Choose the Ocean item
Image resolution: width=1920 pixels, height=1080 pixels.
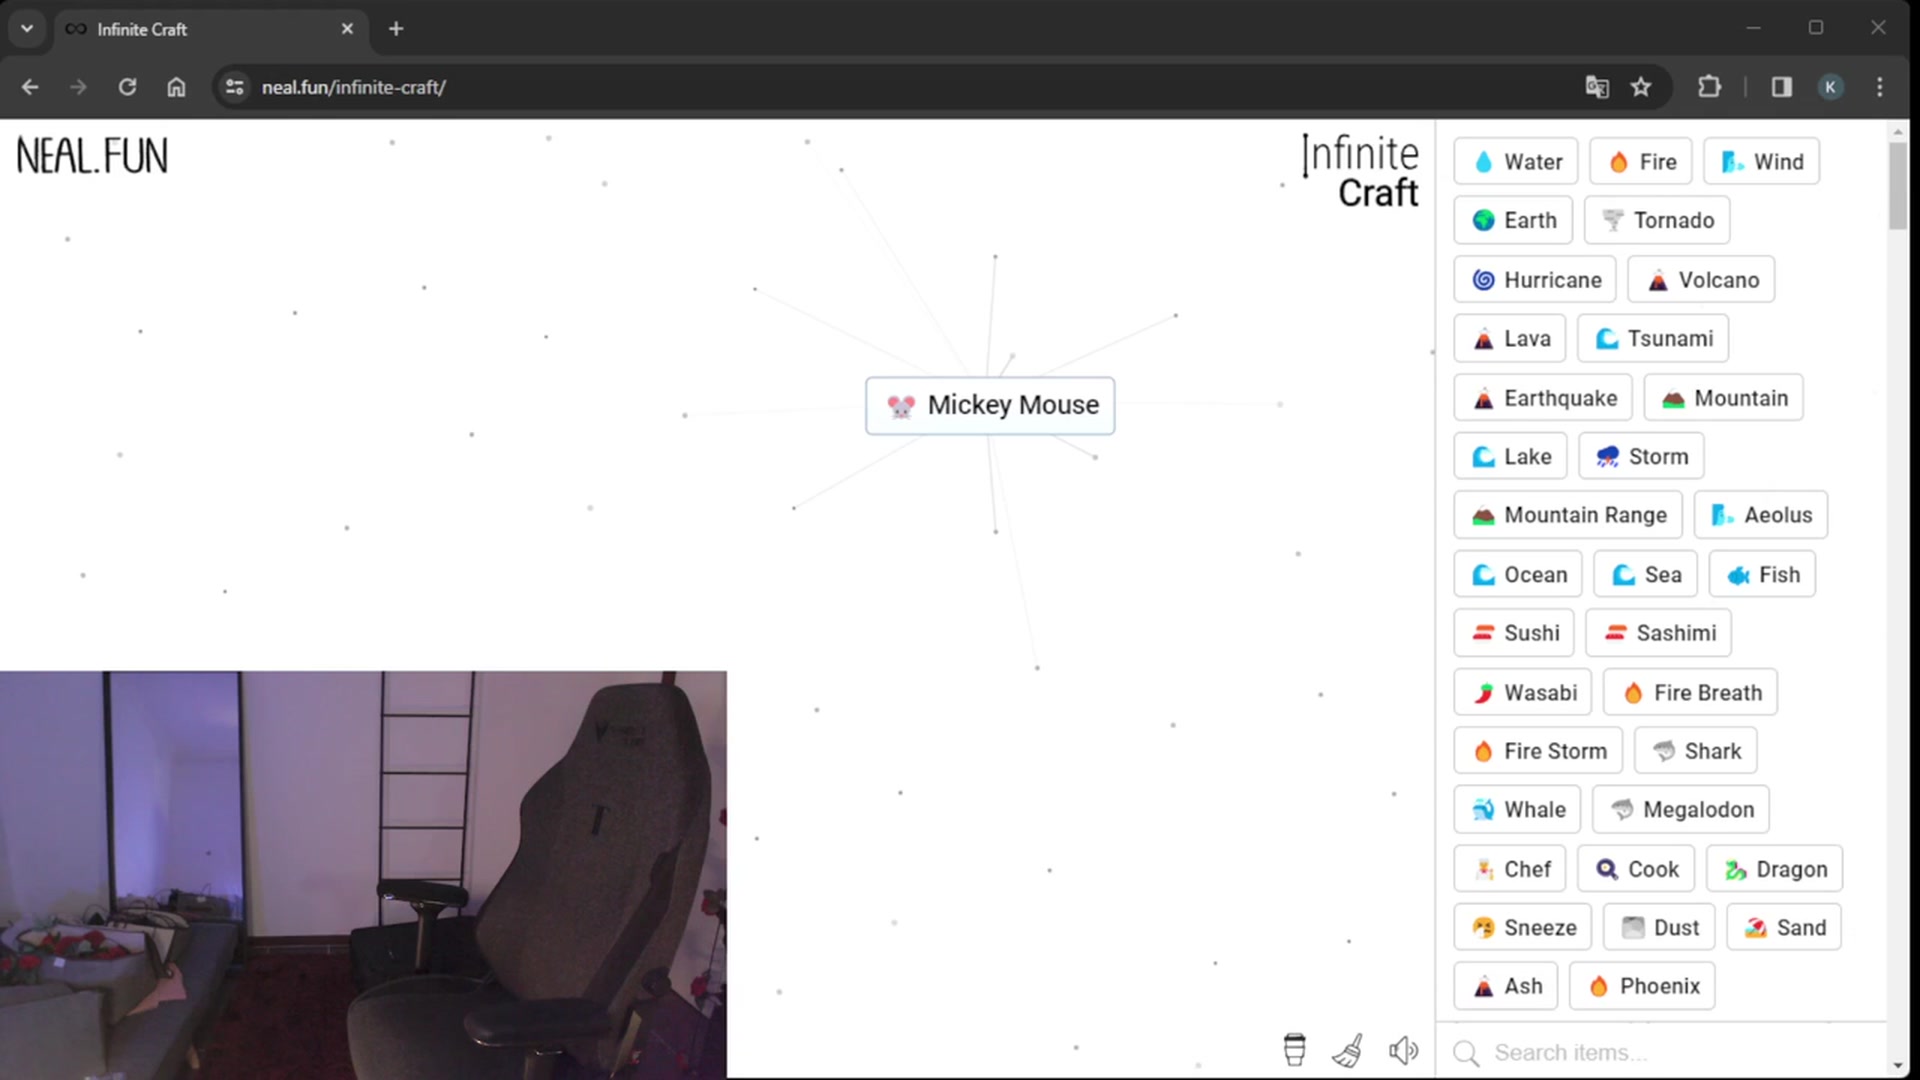point(1518,575)
